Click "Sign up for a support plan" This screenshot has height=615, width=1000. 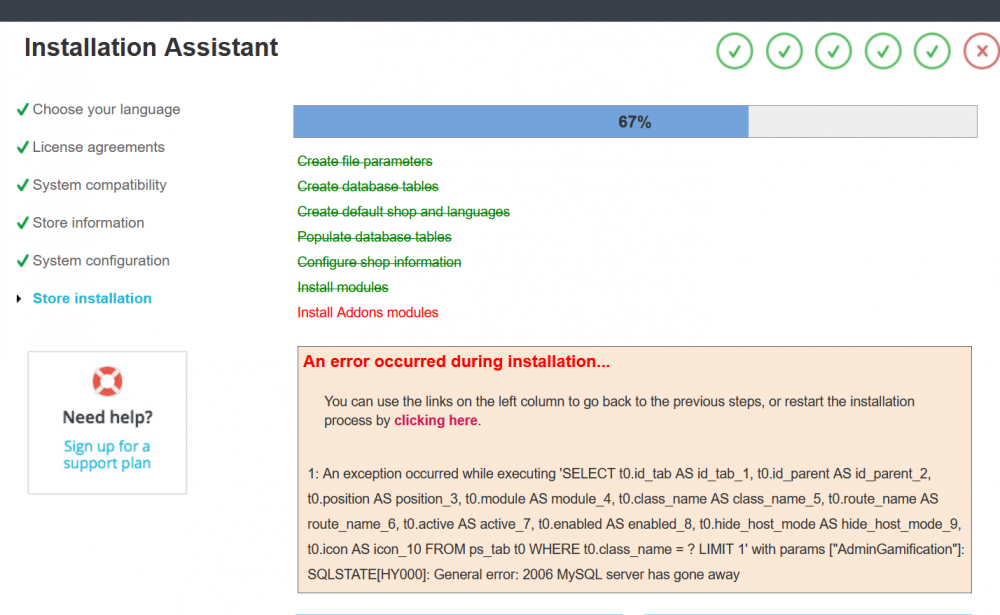[x=107, y=455]
